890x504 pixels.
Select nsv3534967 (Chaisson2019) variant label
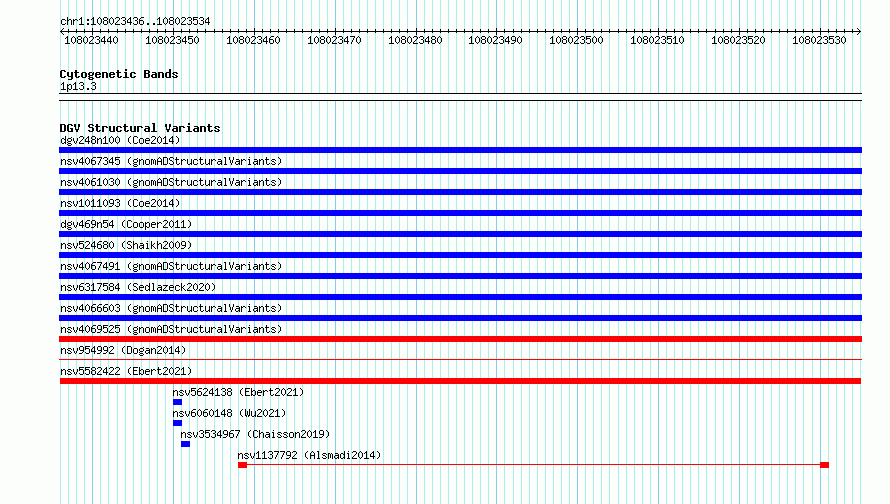tap(255, 434)
